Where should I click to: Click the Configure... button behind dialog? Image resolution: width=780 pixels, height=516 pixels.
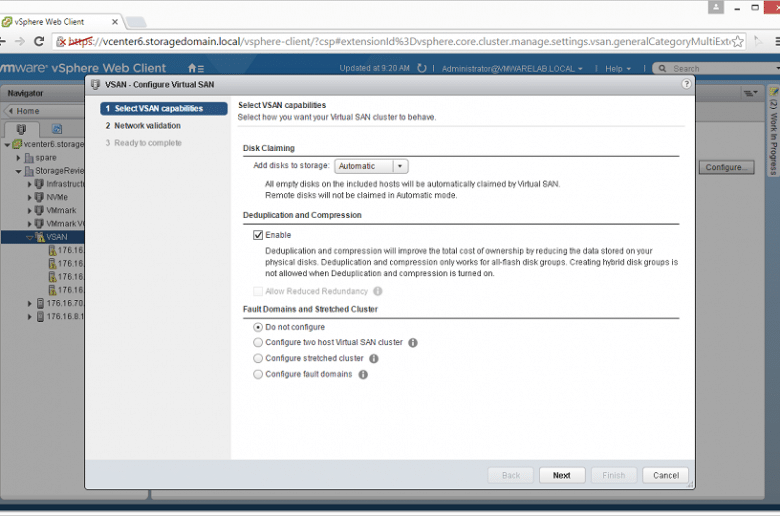726,167
